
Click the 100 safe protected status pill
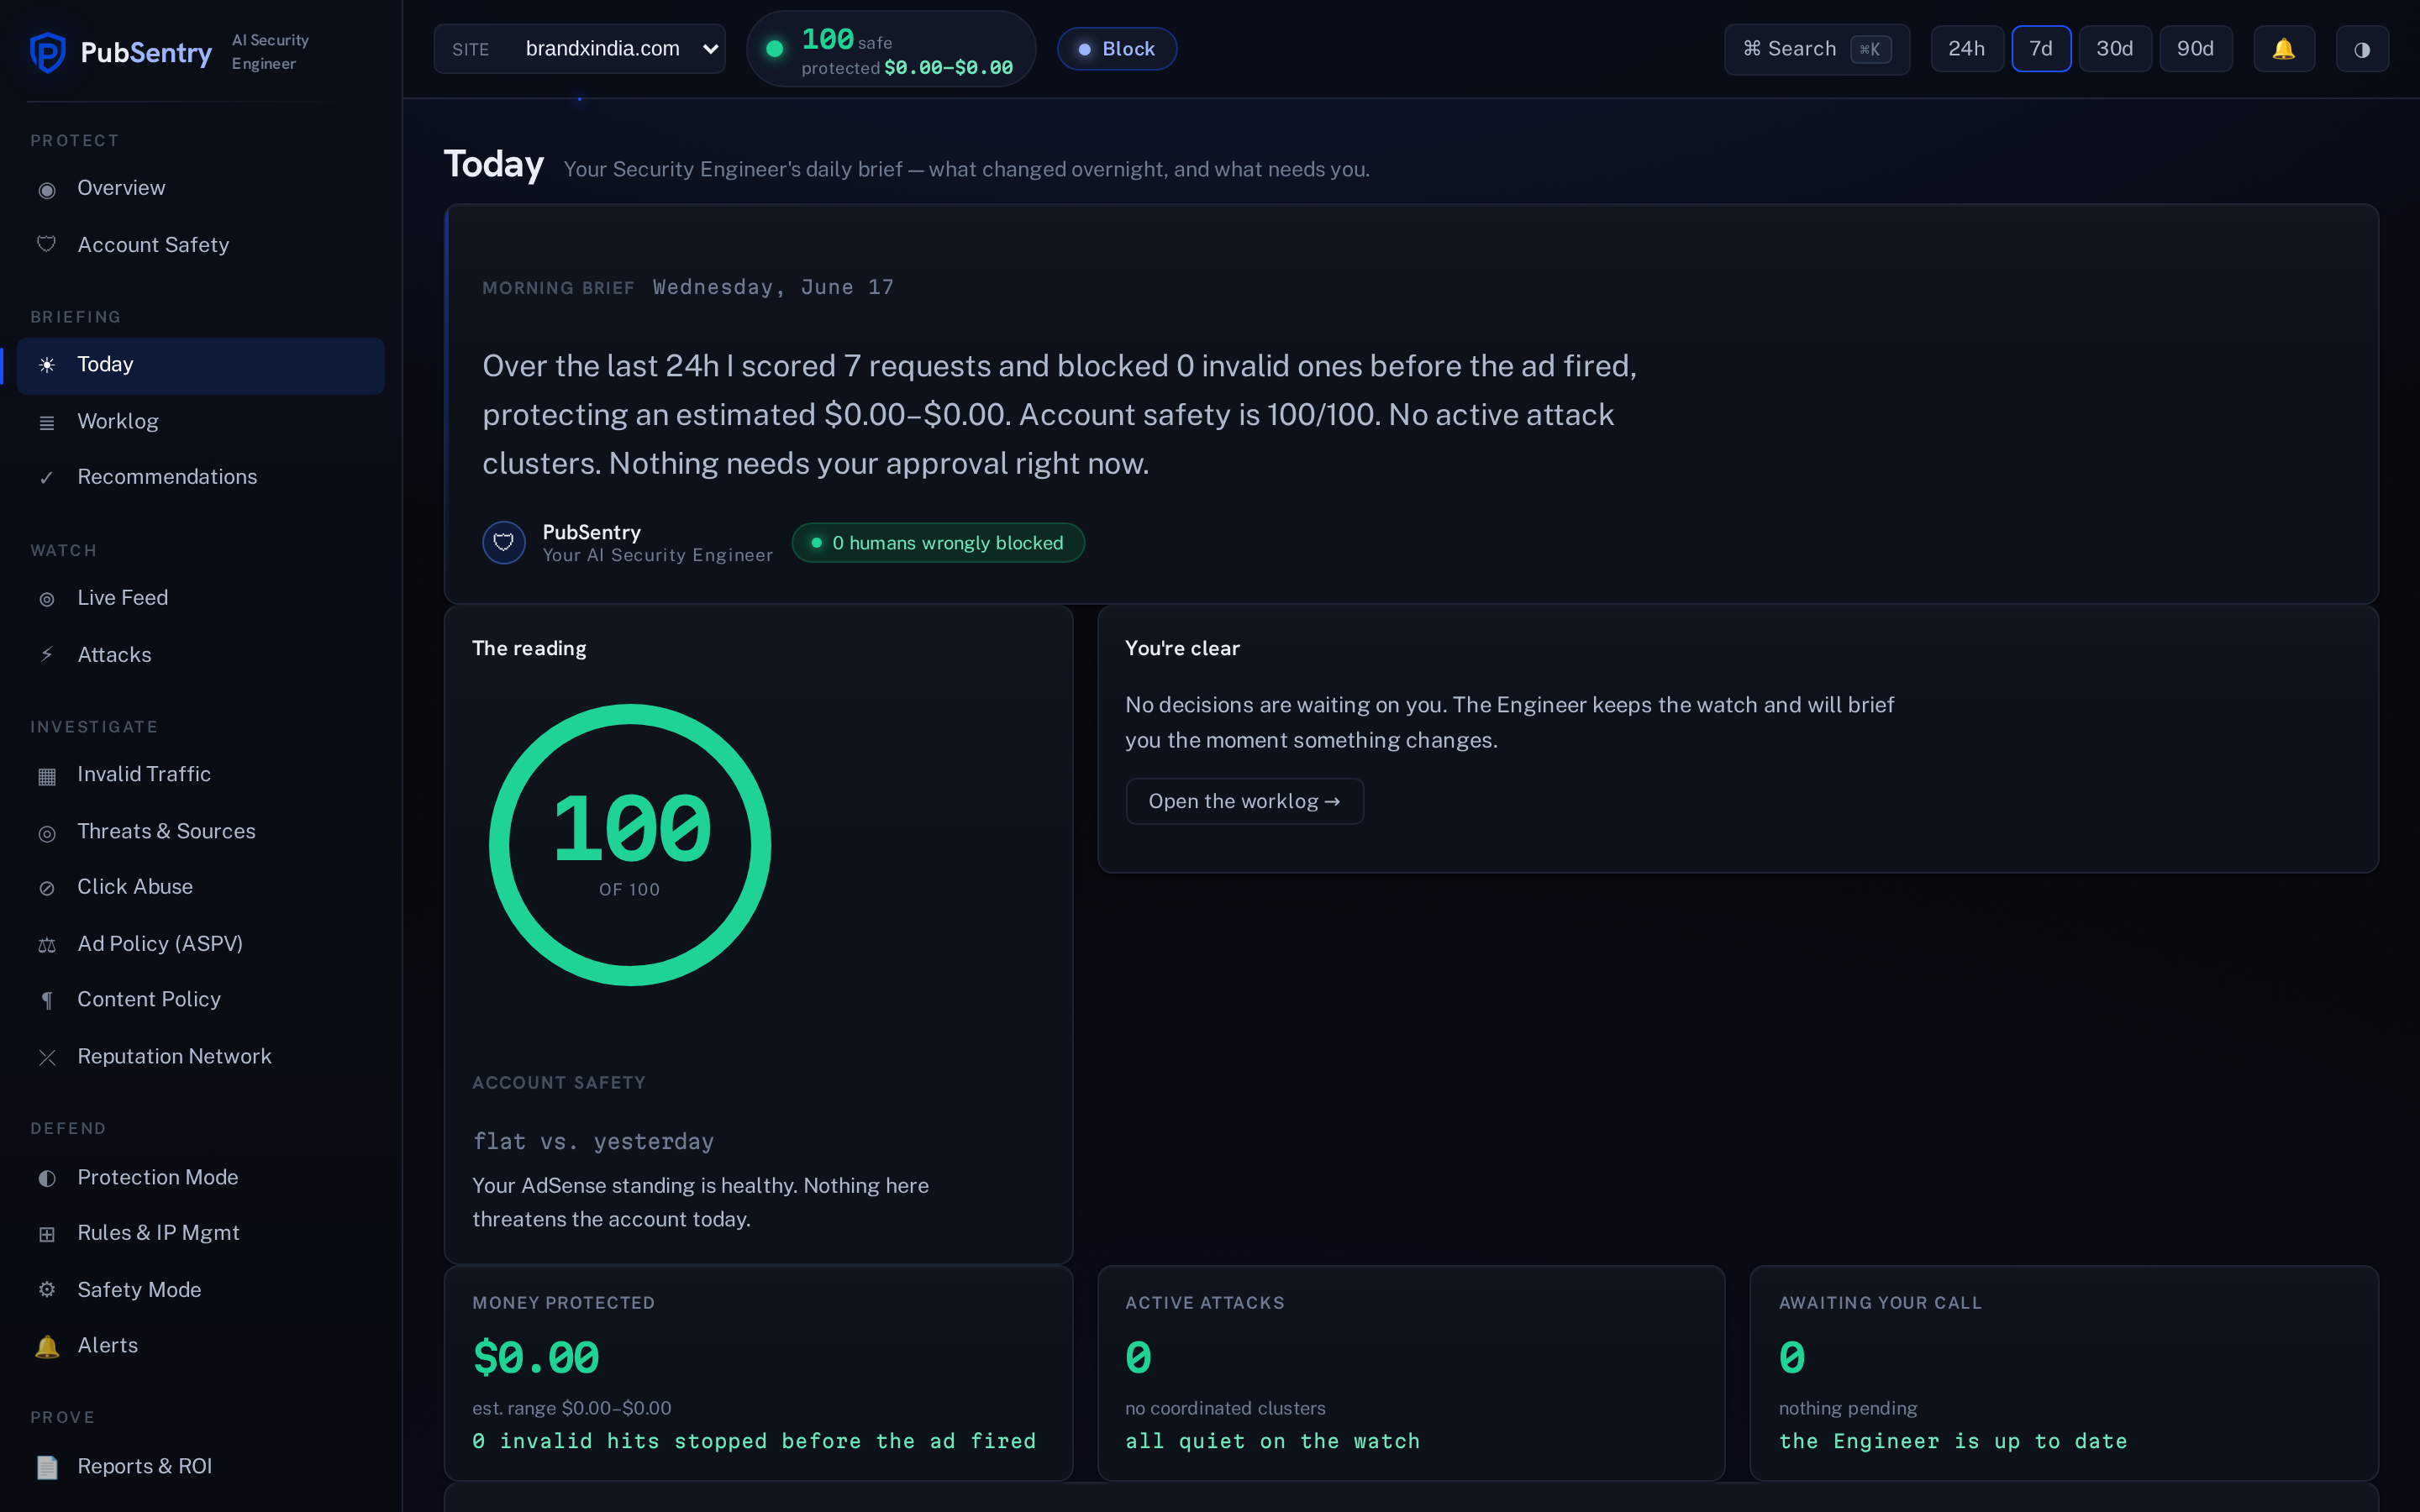(x=891, y=49)
